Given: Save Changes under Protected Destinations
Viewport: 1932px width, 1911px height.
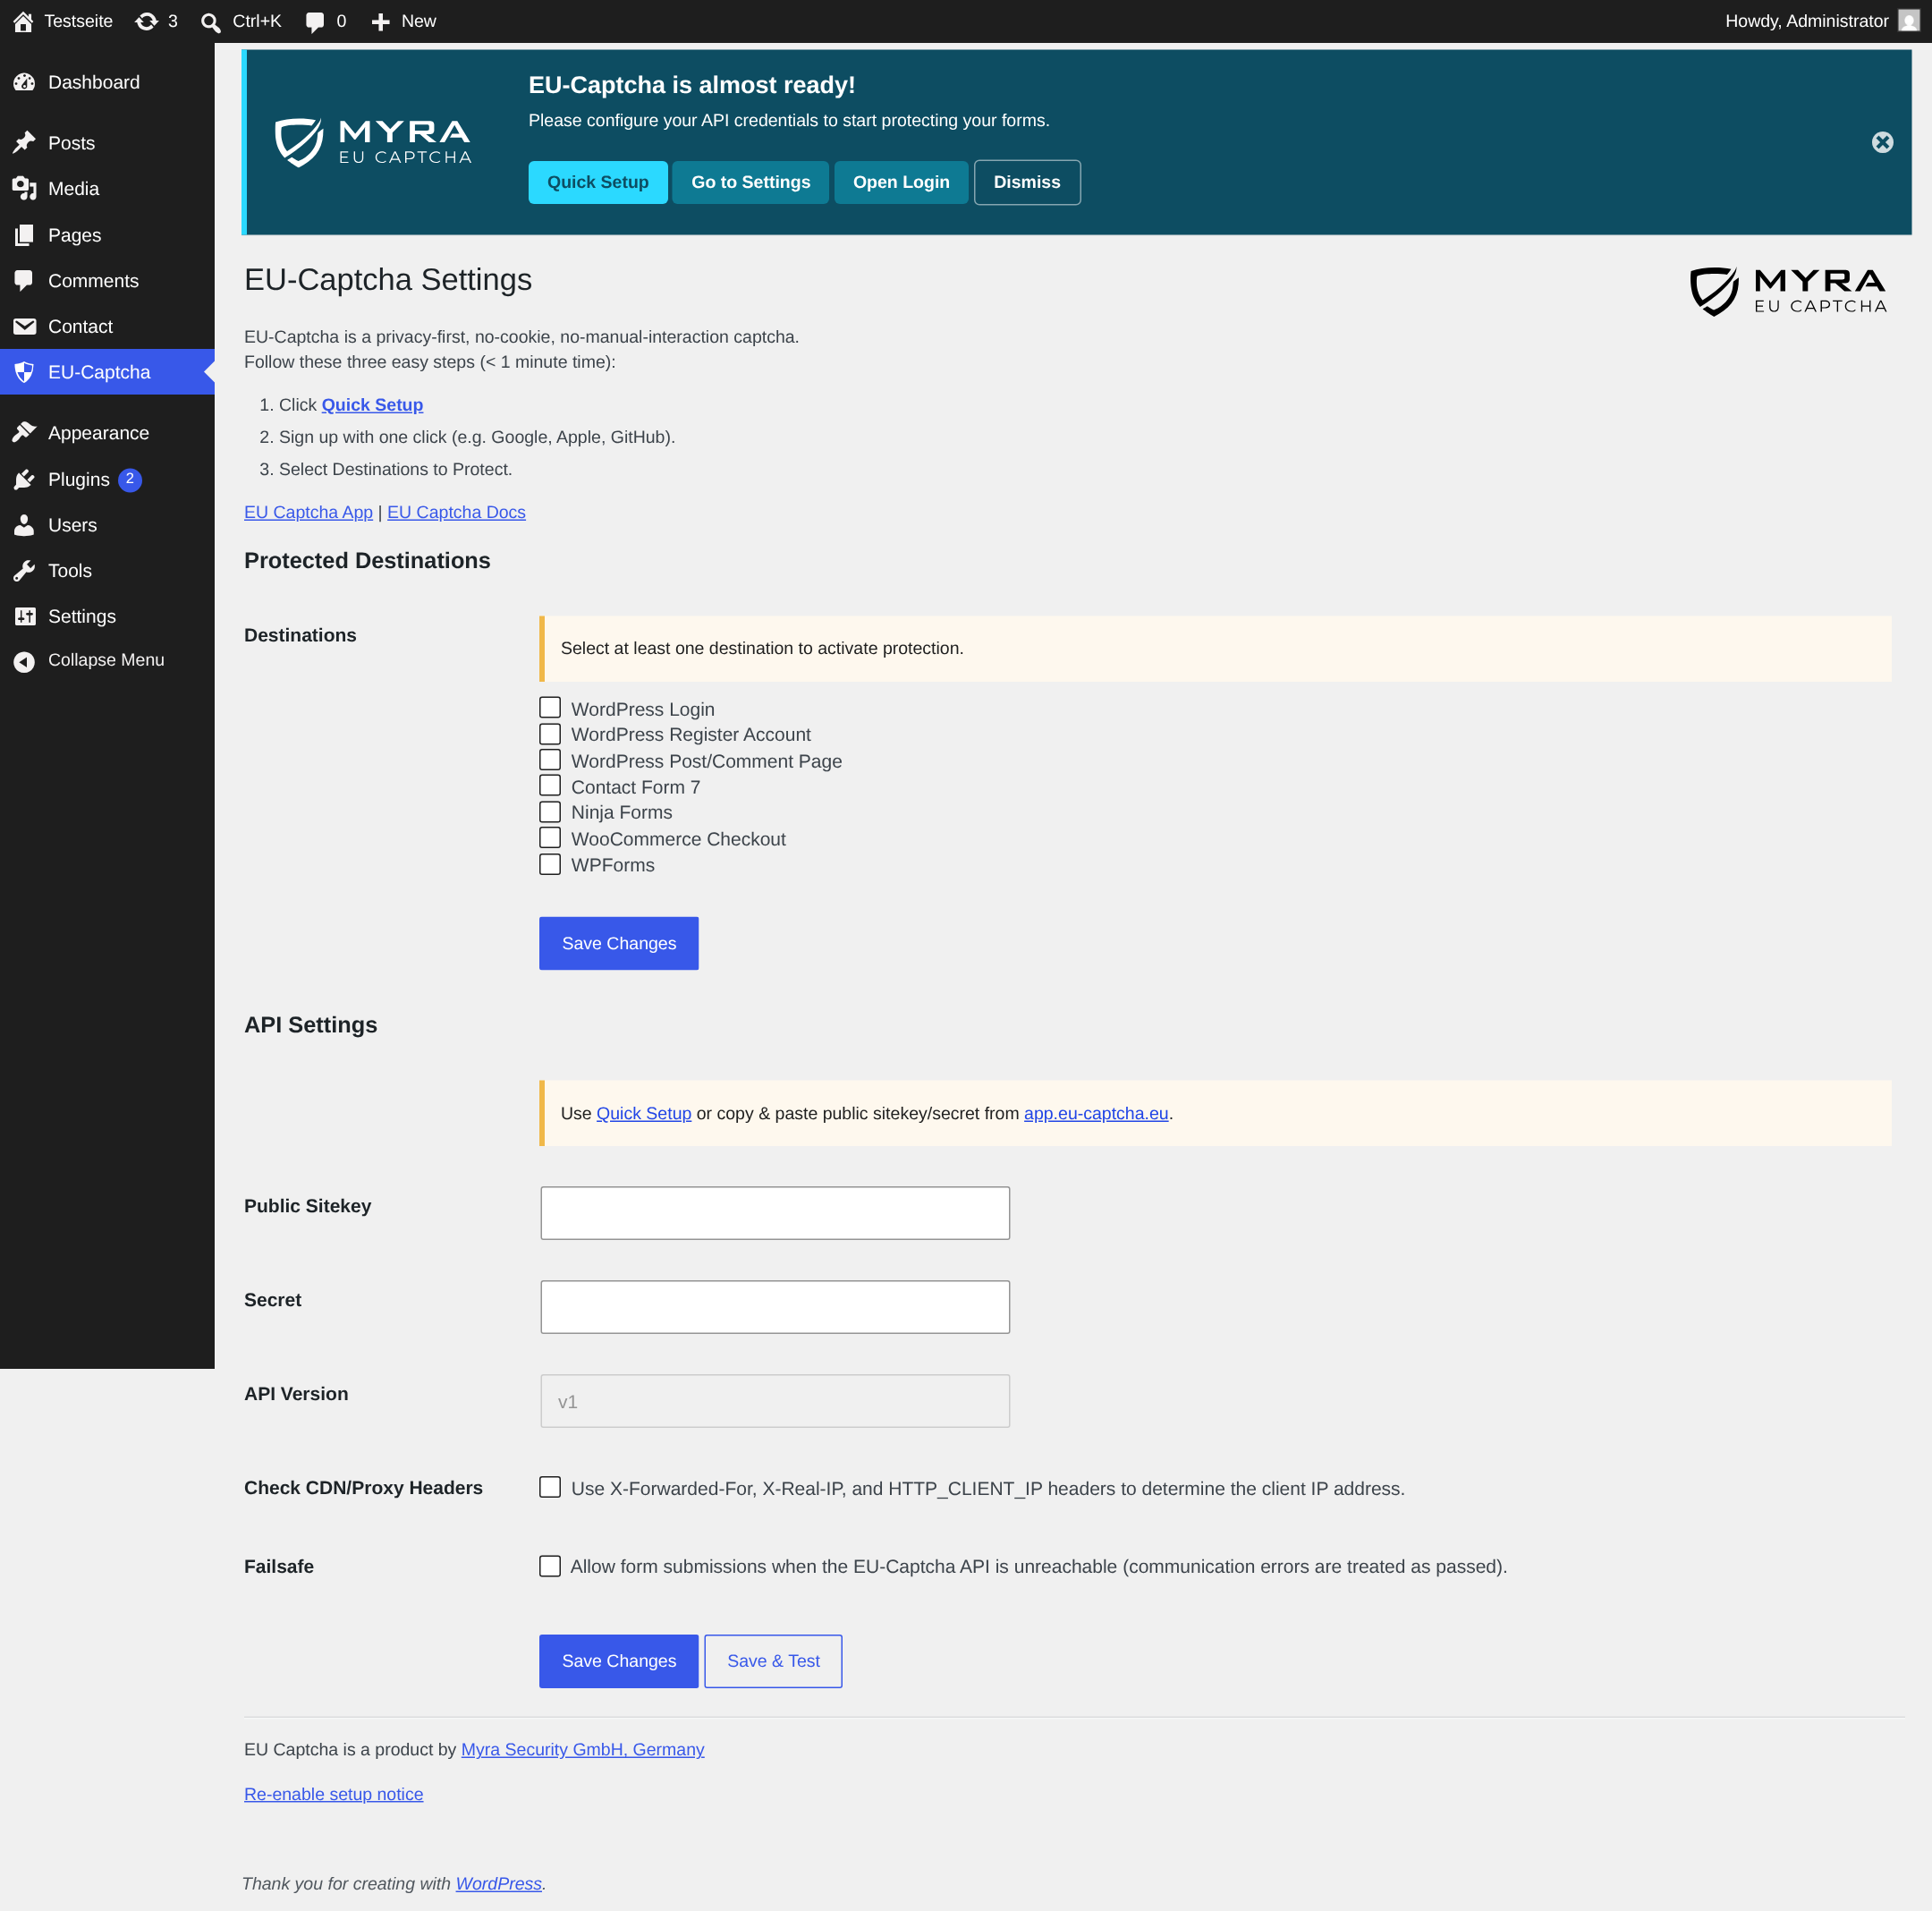Looking at the screenshot, I should pos(619,943).
